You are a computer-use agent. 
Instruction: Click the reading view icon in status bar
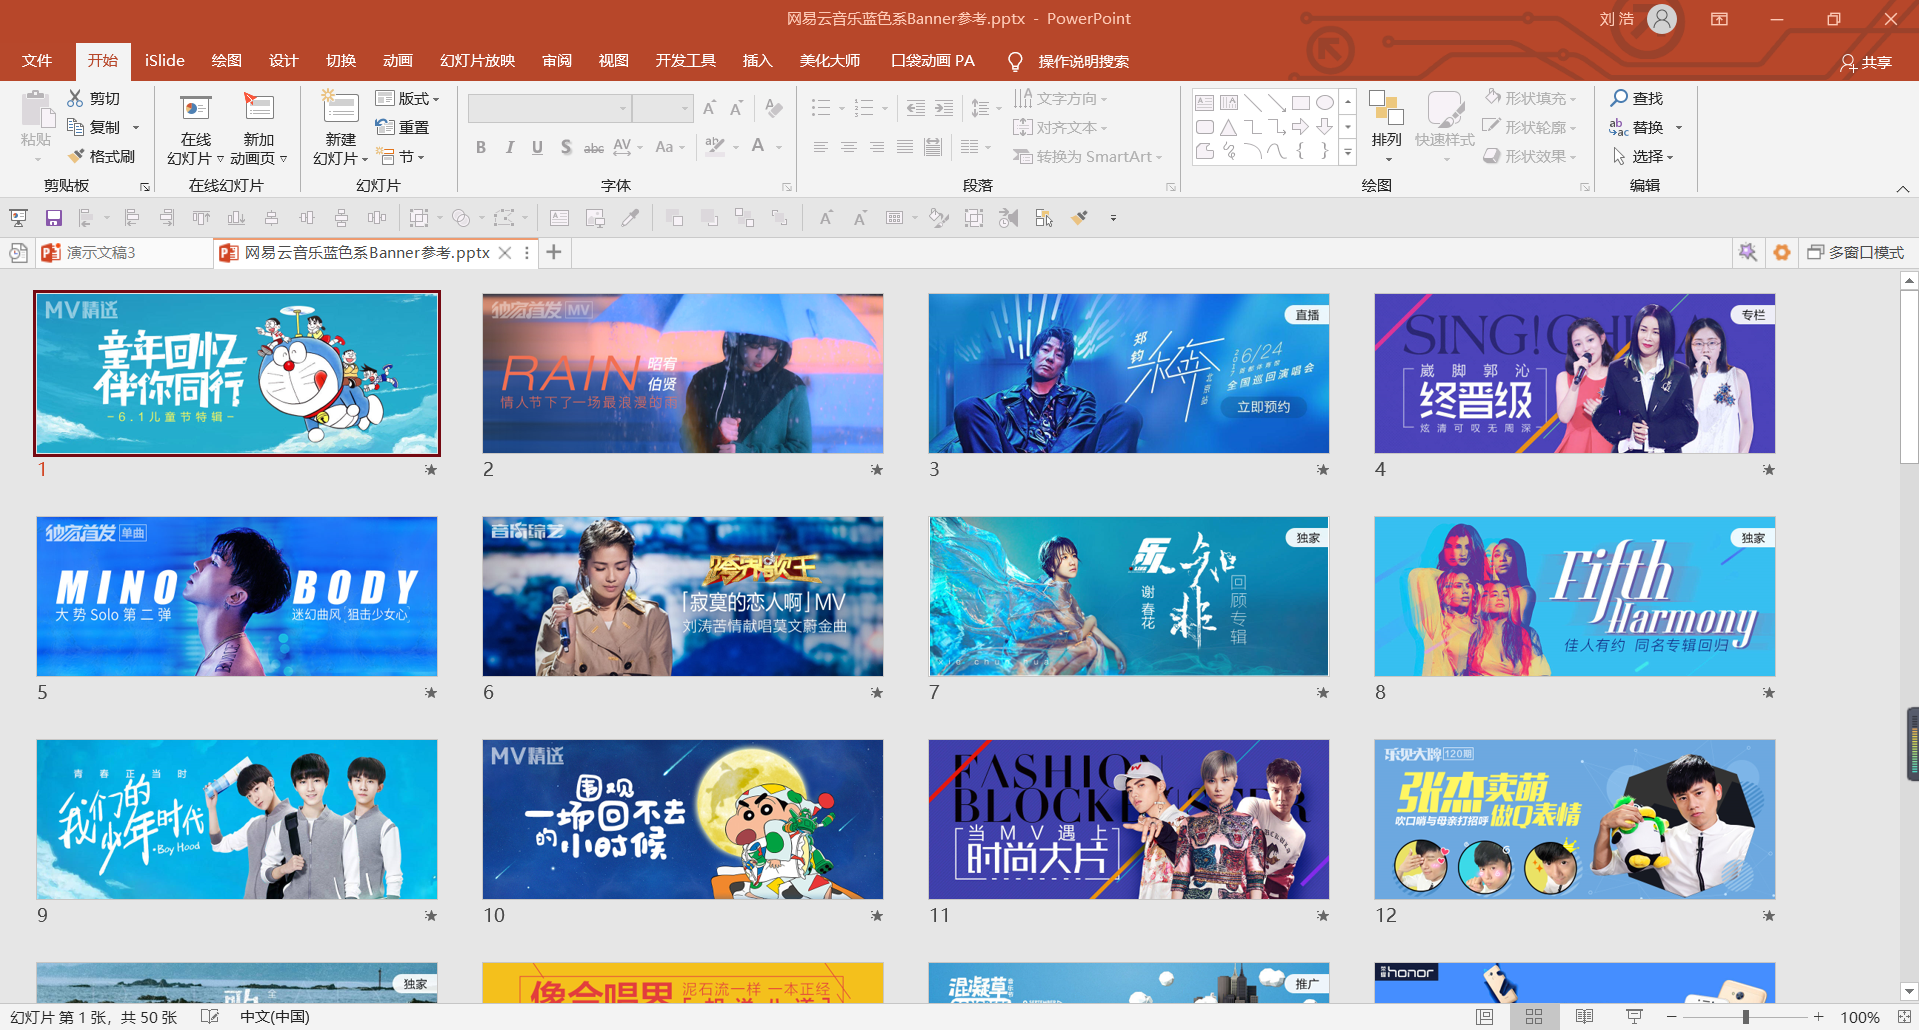1584,1017
